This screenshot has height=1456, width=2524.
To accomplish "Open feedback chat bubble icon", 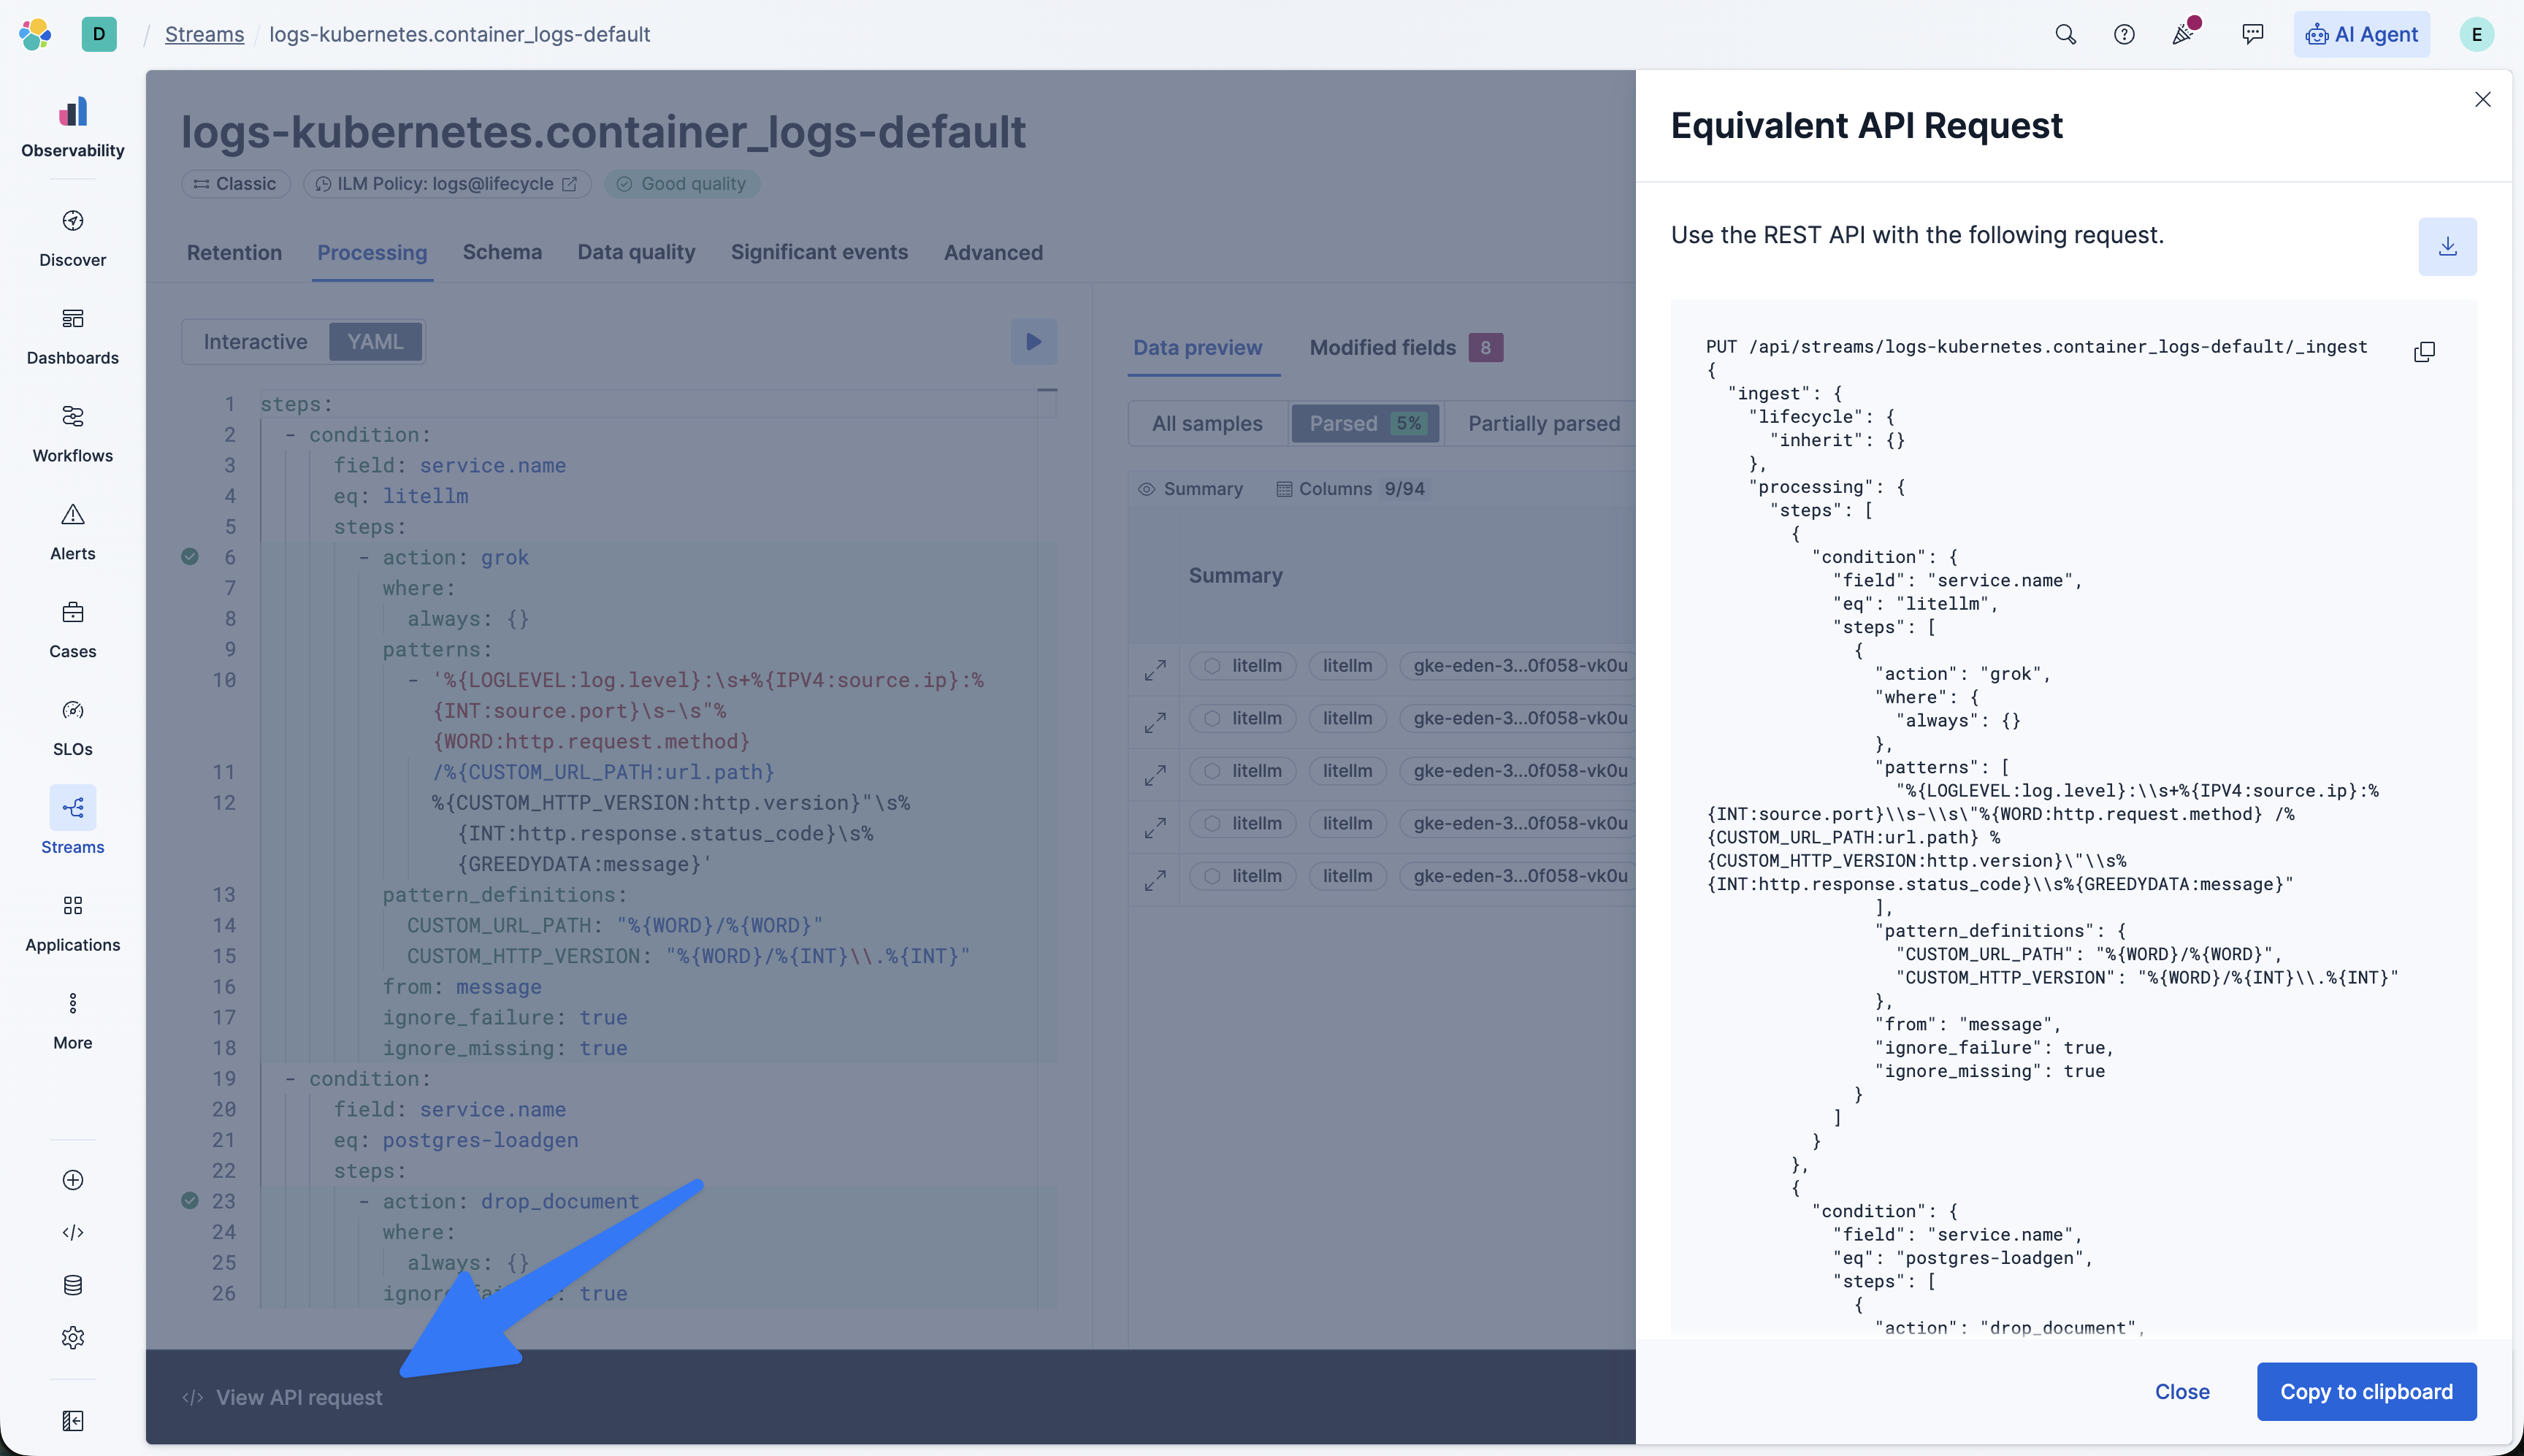I will (x=2252, y=34).
